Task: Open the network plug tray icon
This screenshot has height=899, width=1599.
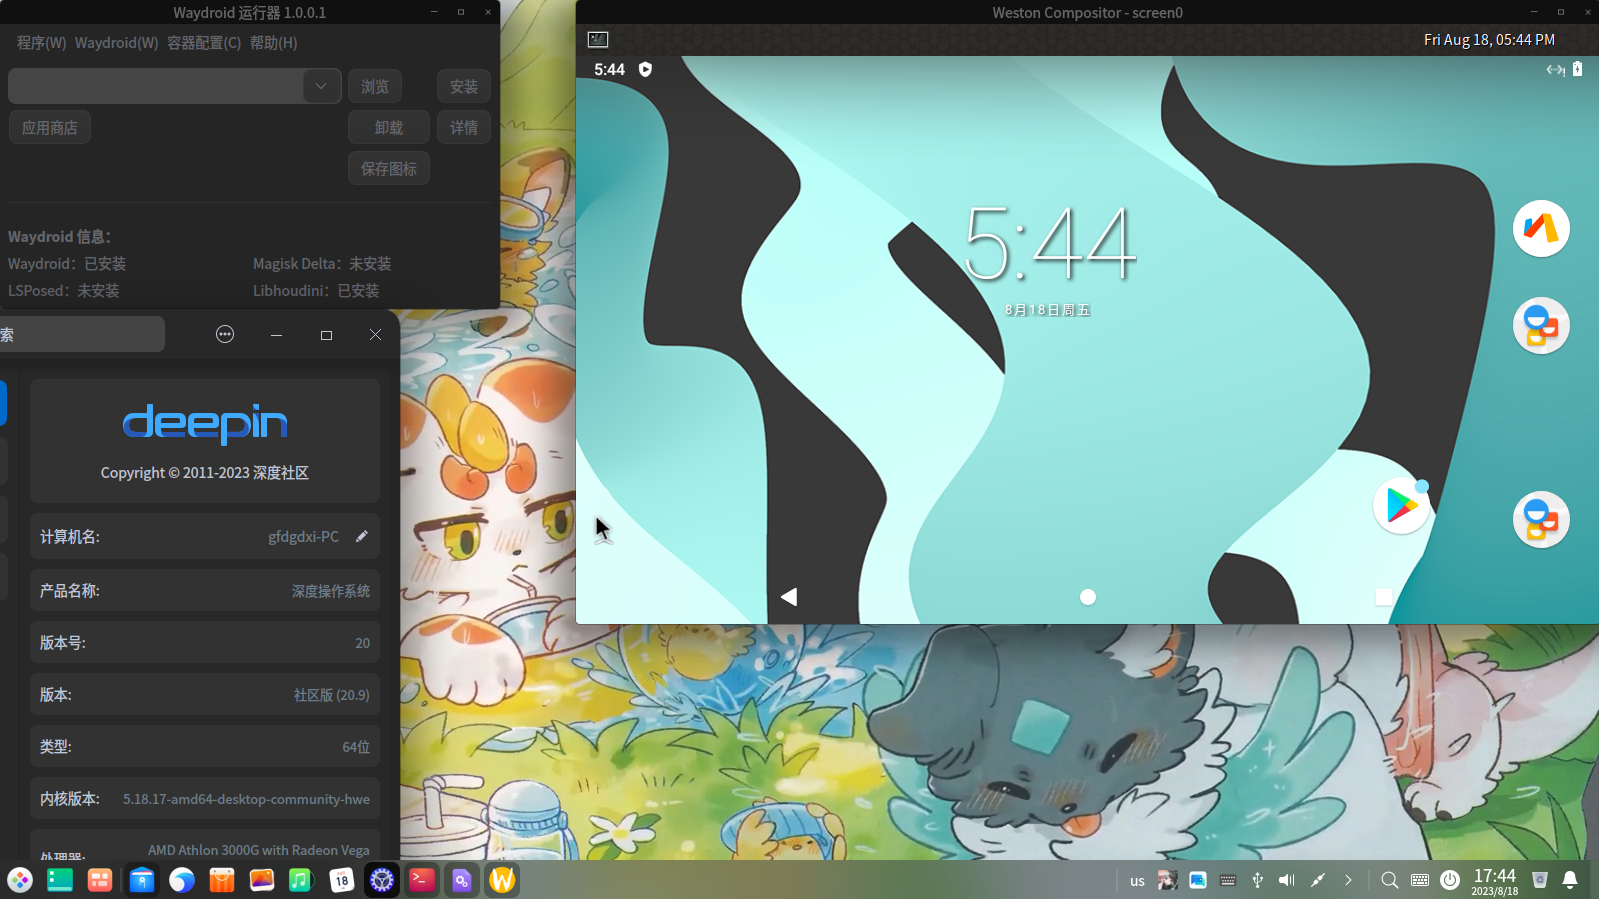Action: point(1318,880)
